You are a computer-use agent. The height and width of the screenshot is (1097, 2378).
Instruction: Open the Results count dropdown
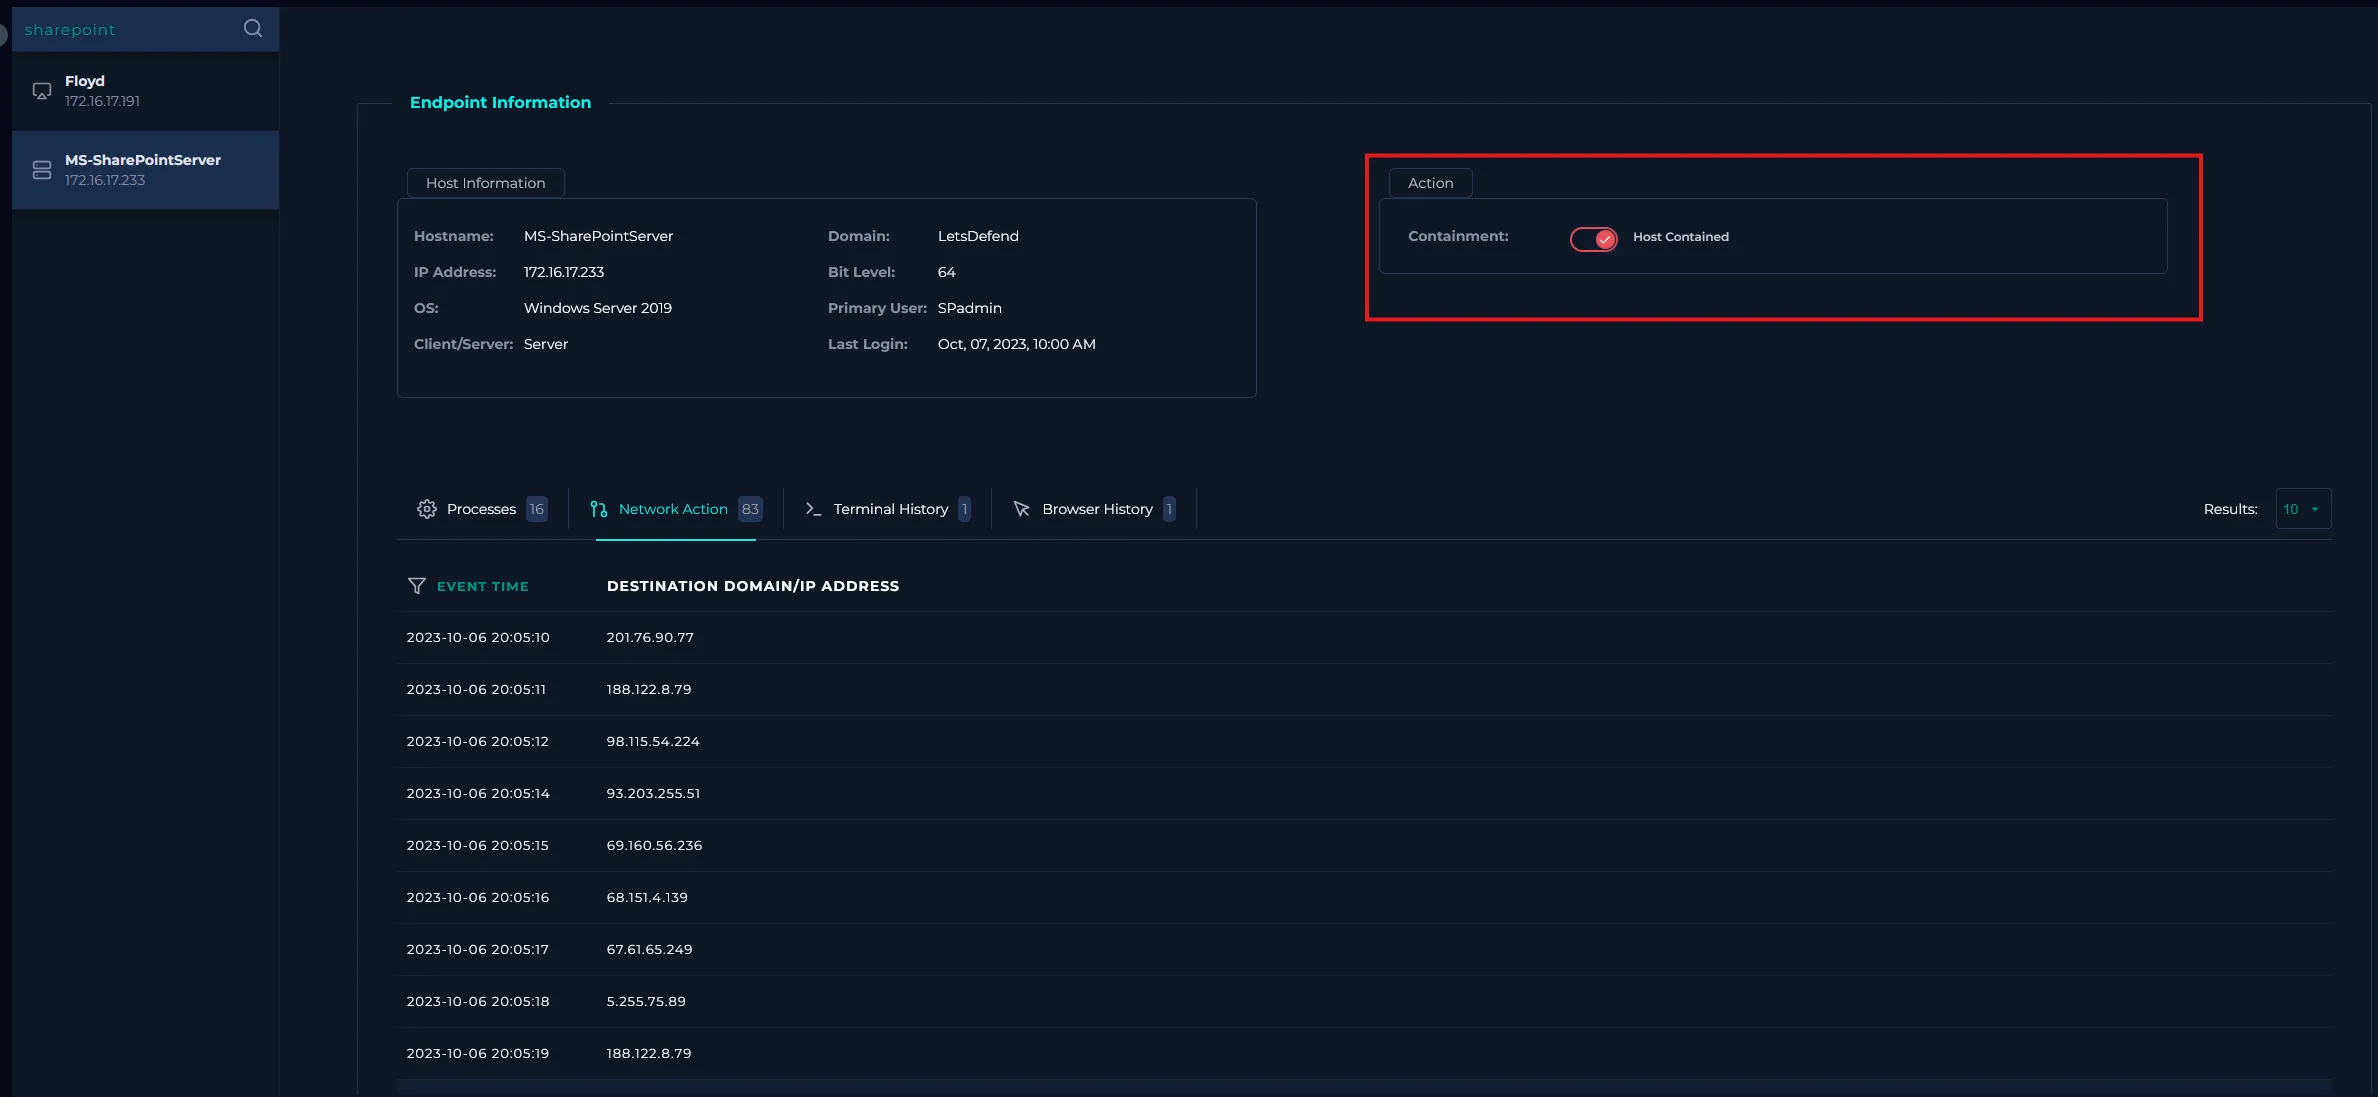[x=2302, y=509]
